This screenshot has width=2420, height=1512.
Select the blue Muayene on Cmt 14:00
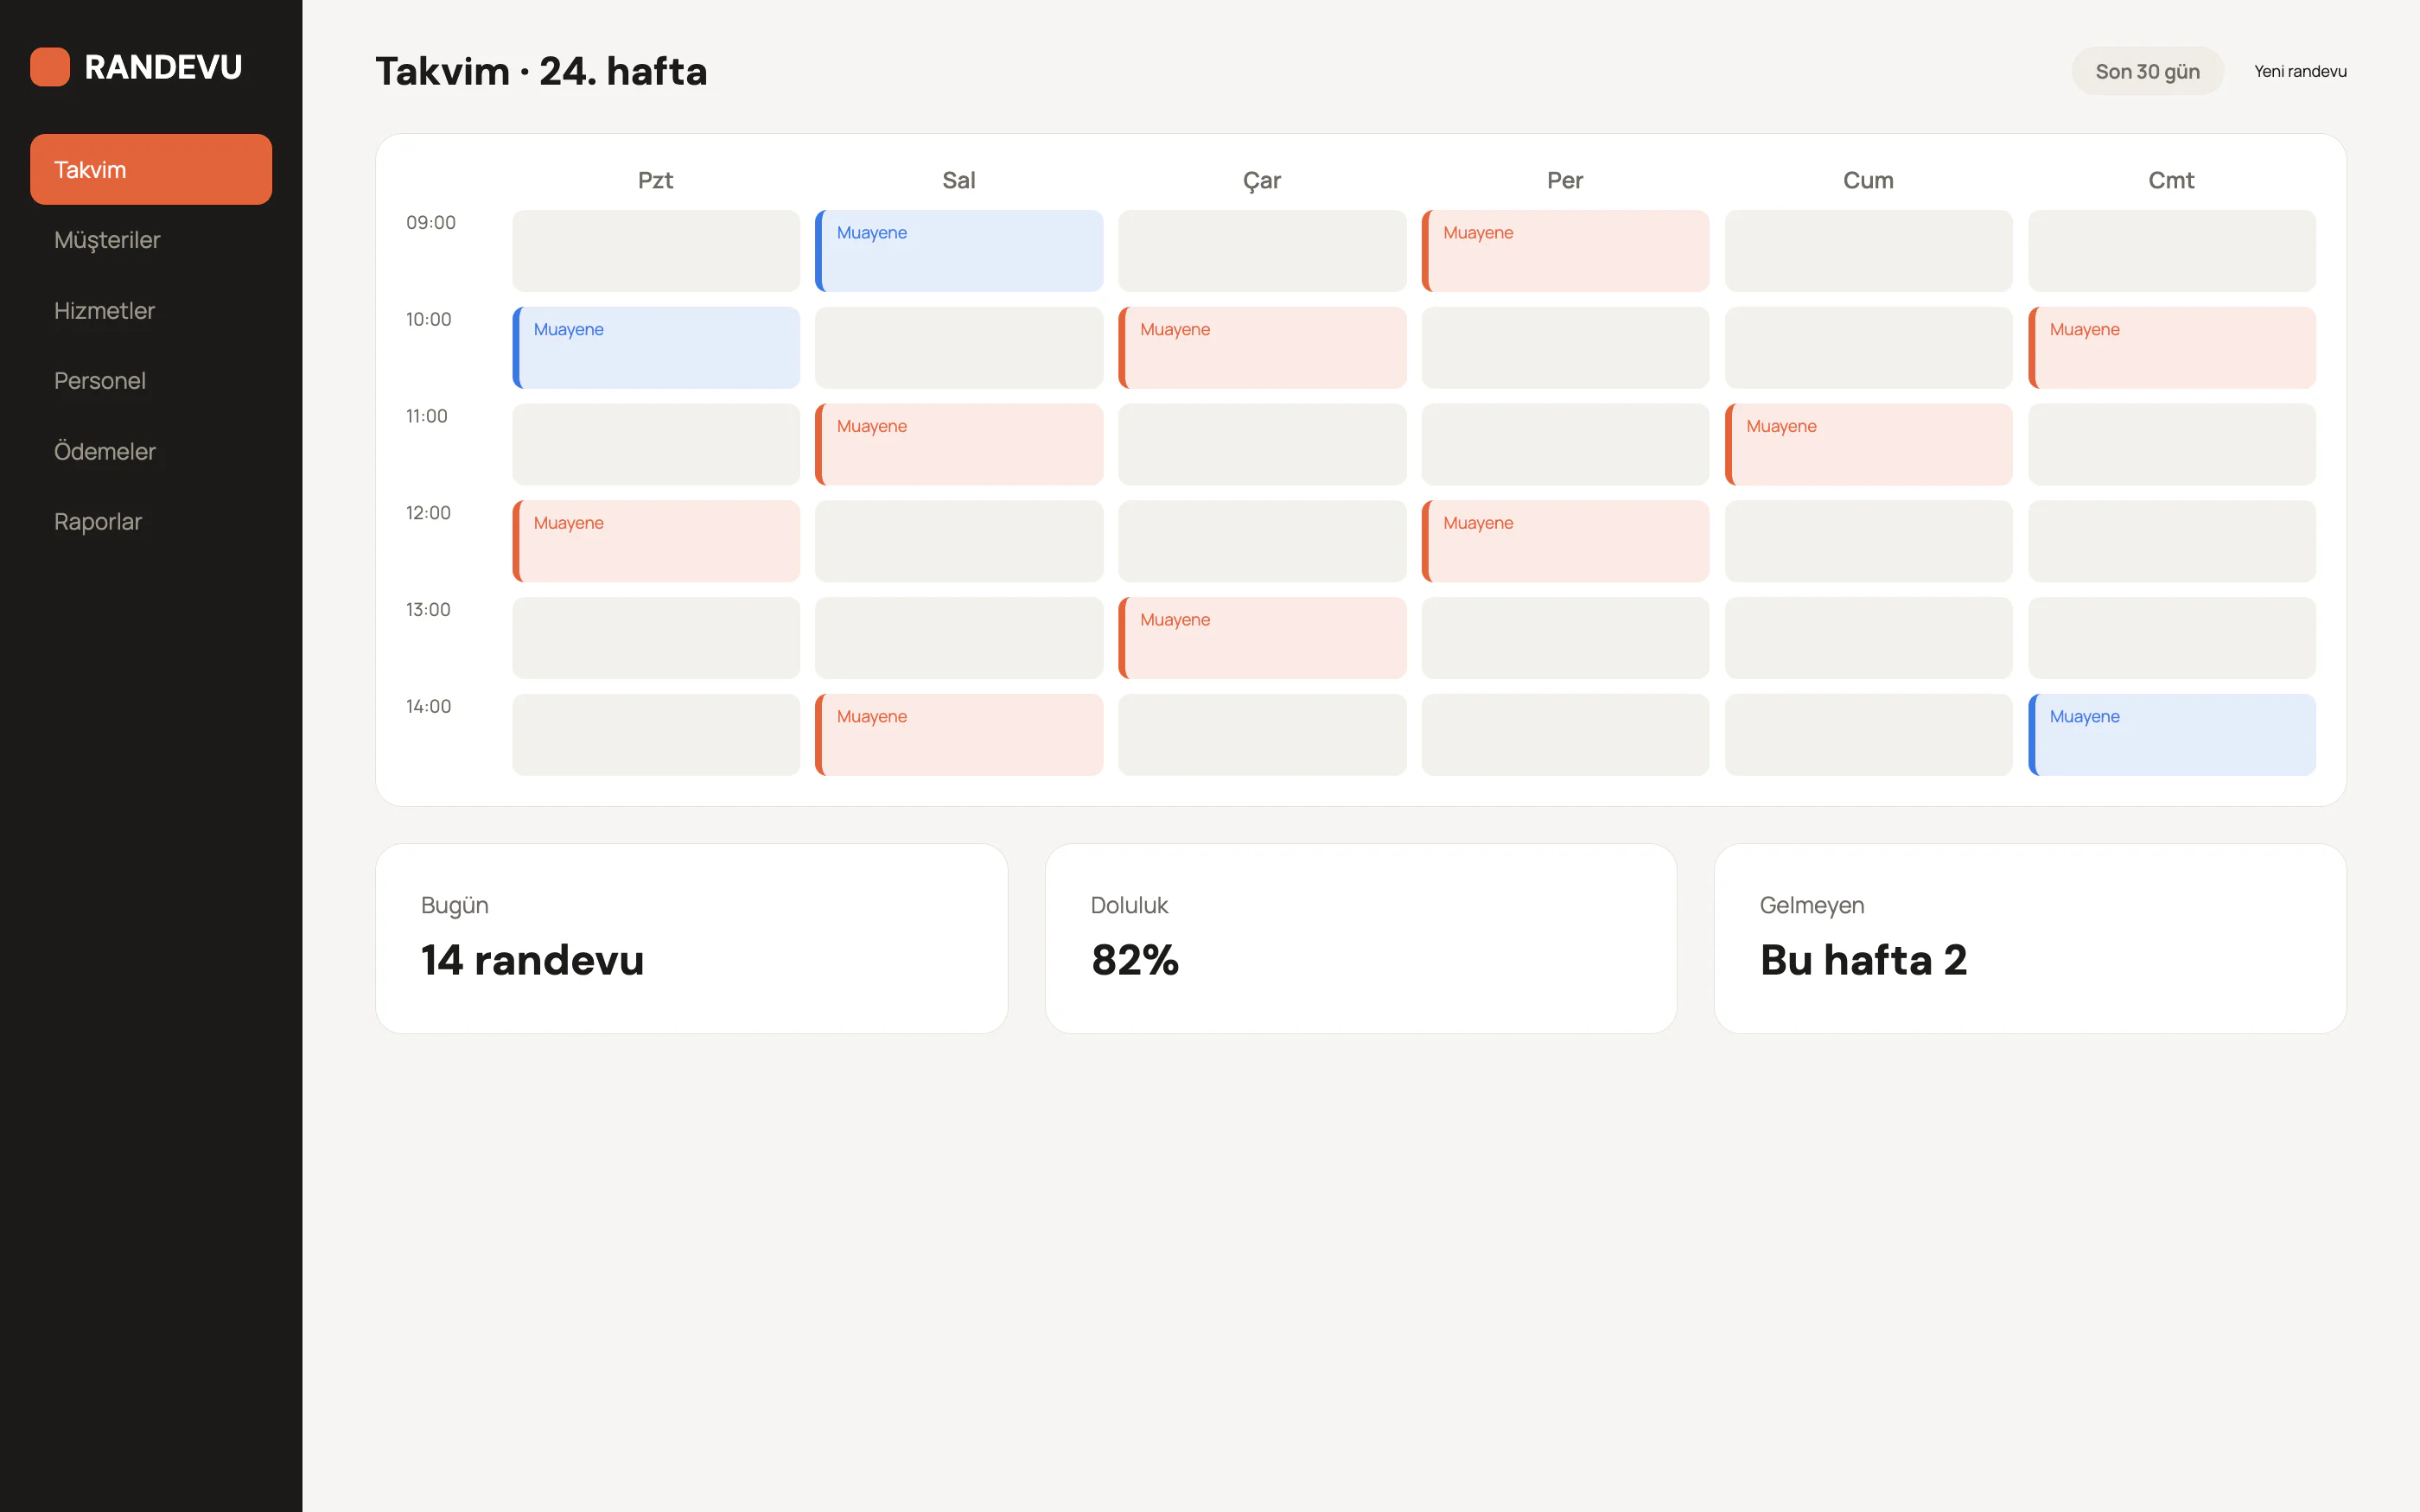coord(2172,735)
